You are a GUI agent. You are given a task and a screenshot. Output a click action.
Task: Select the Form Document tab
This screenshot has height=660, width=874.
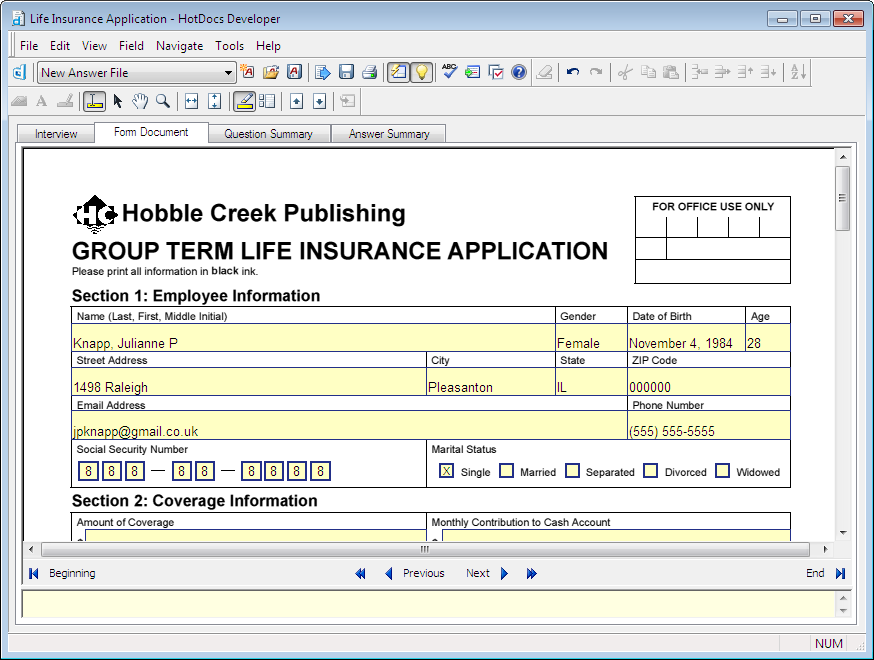pos(151,132)
